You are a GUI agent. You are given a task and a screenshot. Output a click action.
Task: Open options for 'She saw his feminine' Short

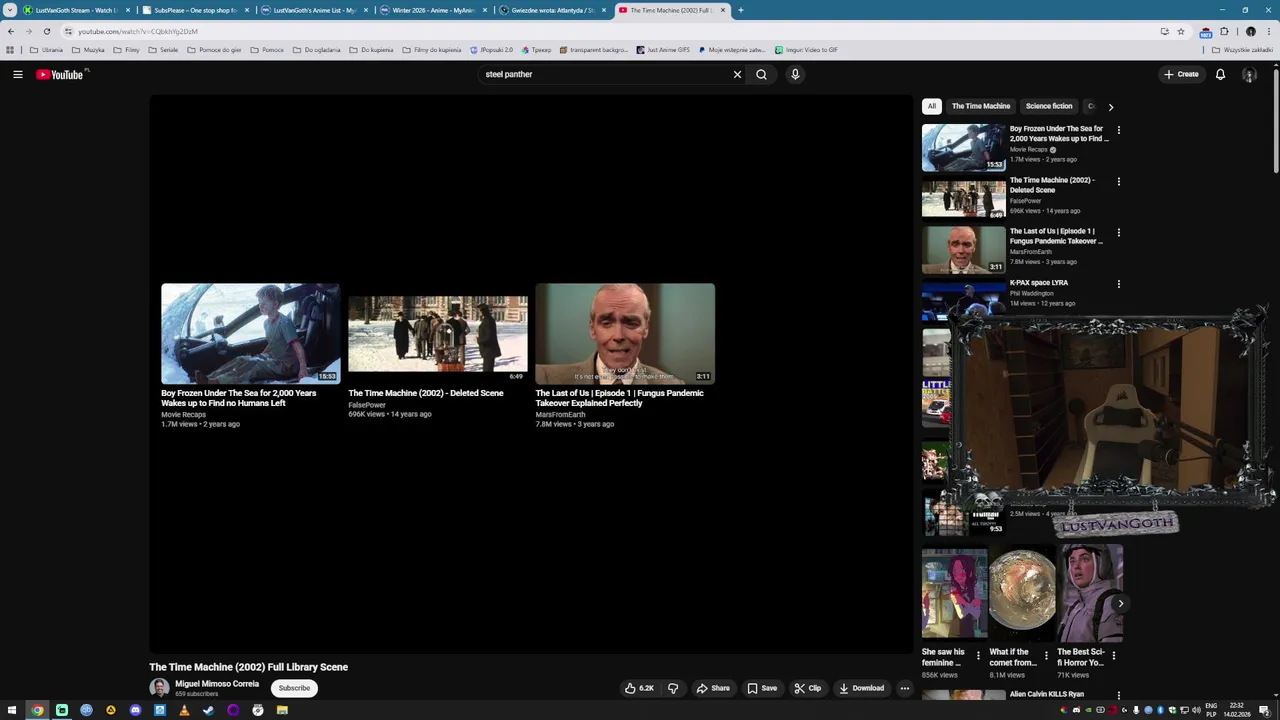coord(978,656)
